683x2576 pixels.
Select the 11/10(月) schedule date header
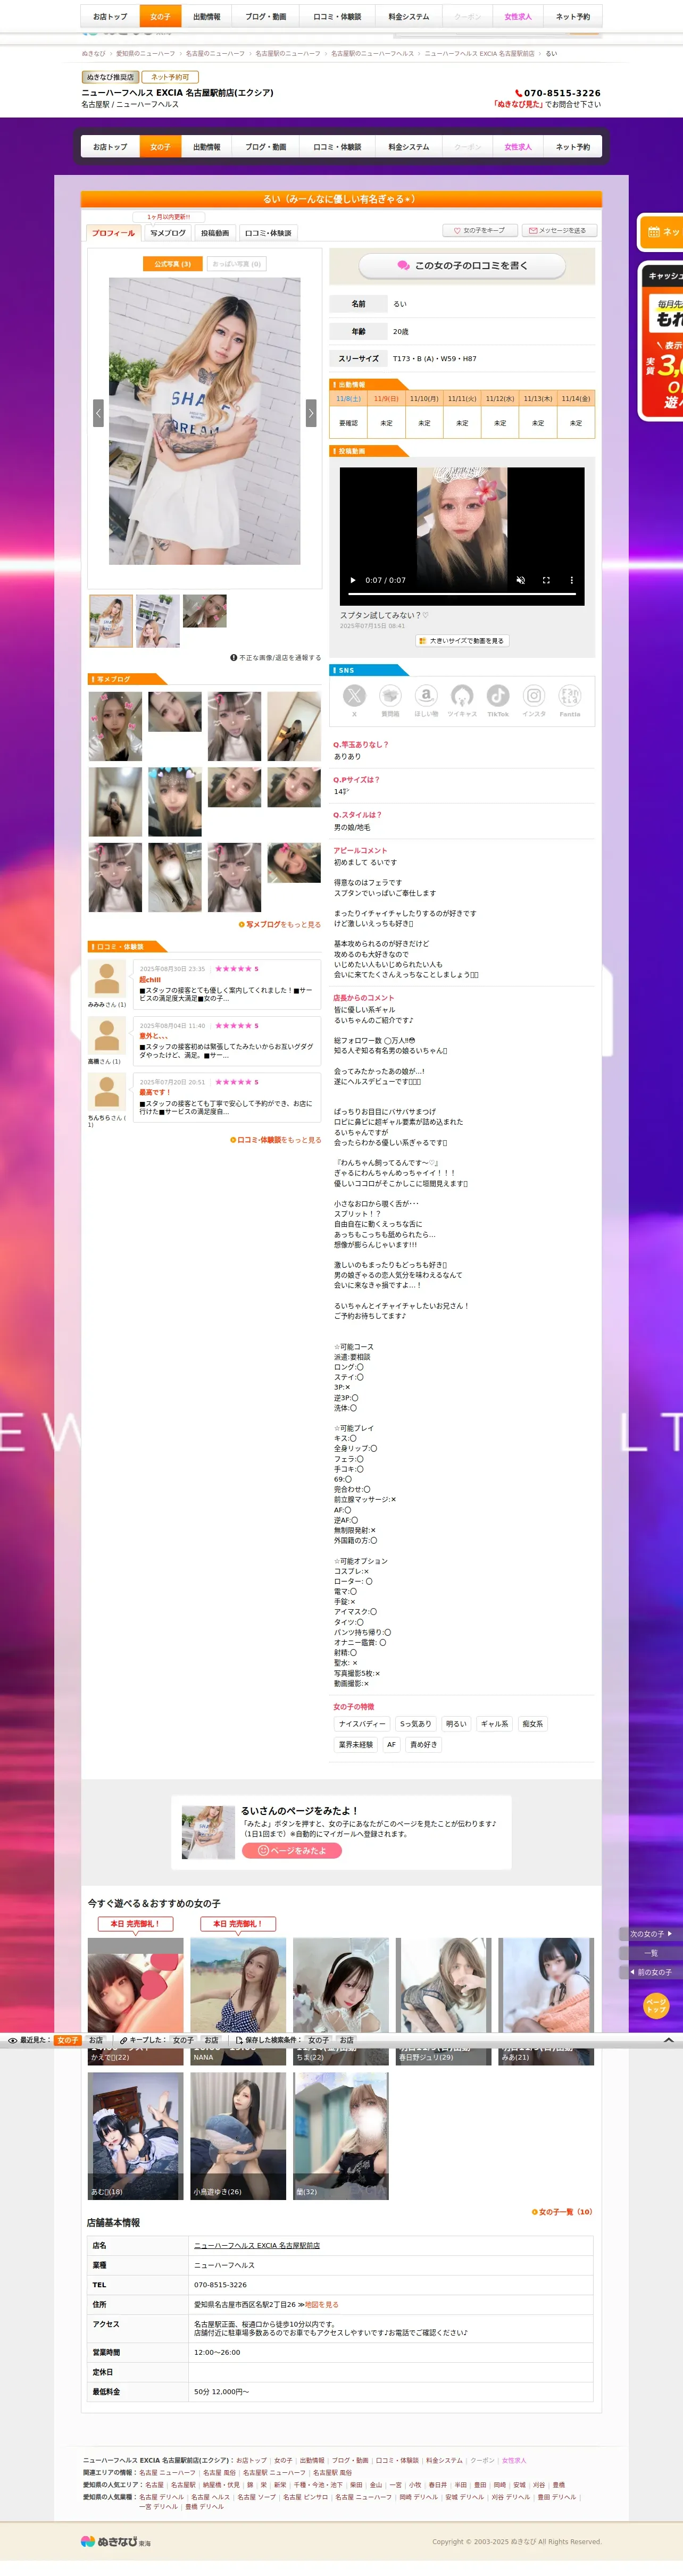click(x=424, y=398)
